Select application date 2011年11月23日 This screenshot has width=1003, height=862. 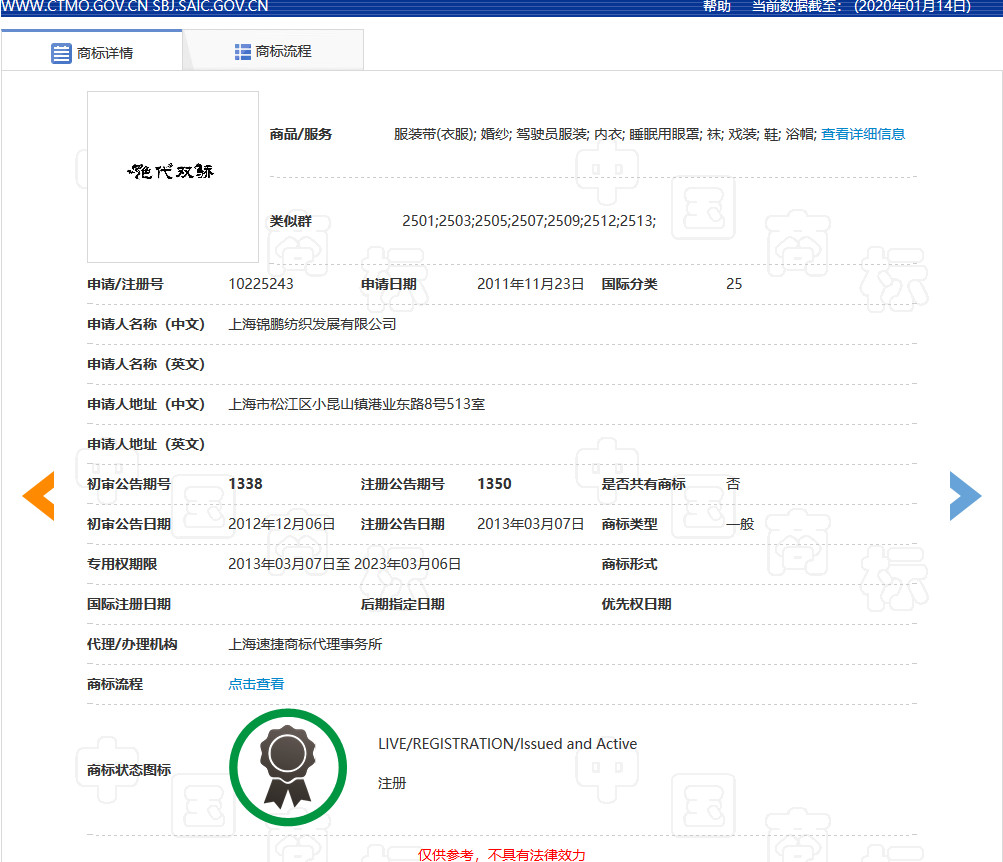click(530, 284)
